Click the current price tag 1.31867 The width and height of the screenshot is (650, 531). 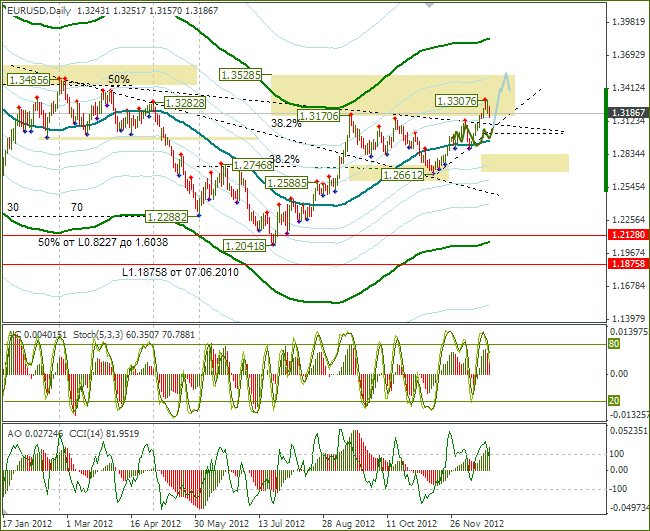(628, 112)
